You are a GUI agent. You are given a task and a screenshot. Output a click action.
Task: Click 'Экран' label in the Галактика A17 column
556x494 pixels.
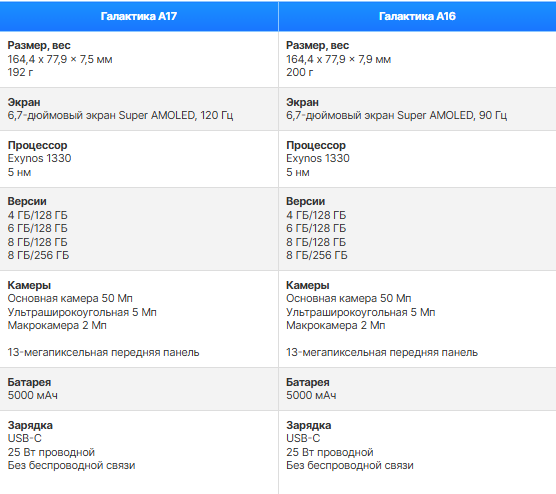[x=24, y=102]
